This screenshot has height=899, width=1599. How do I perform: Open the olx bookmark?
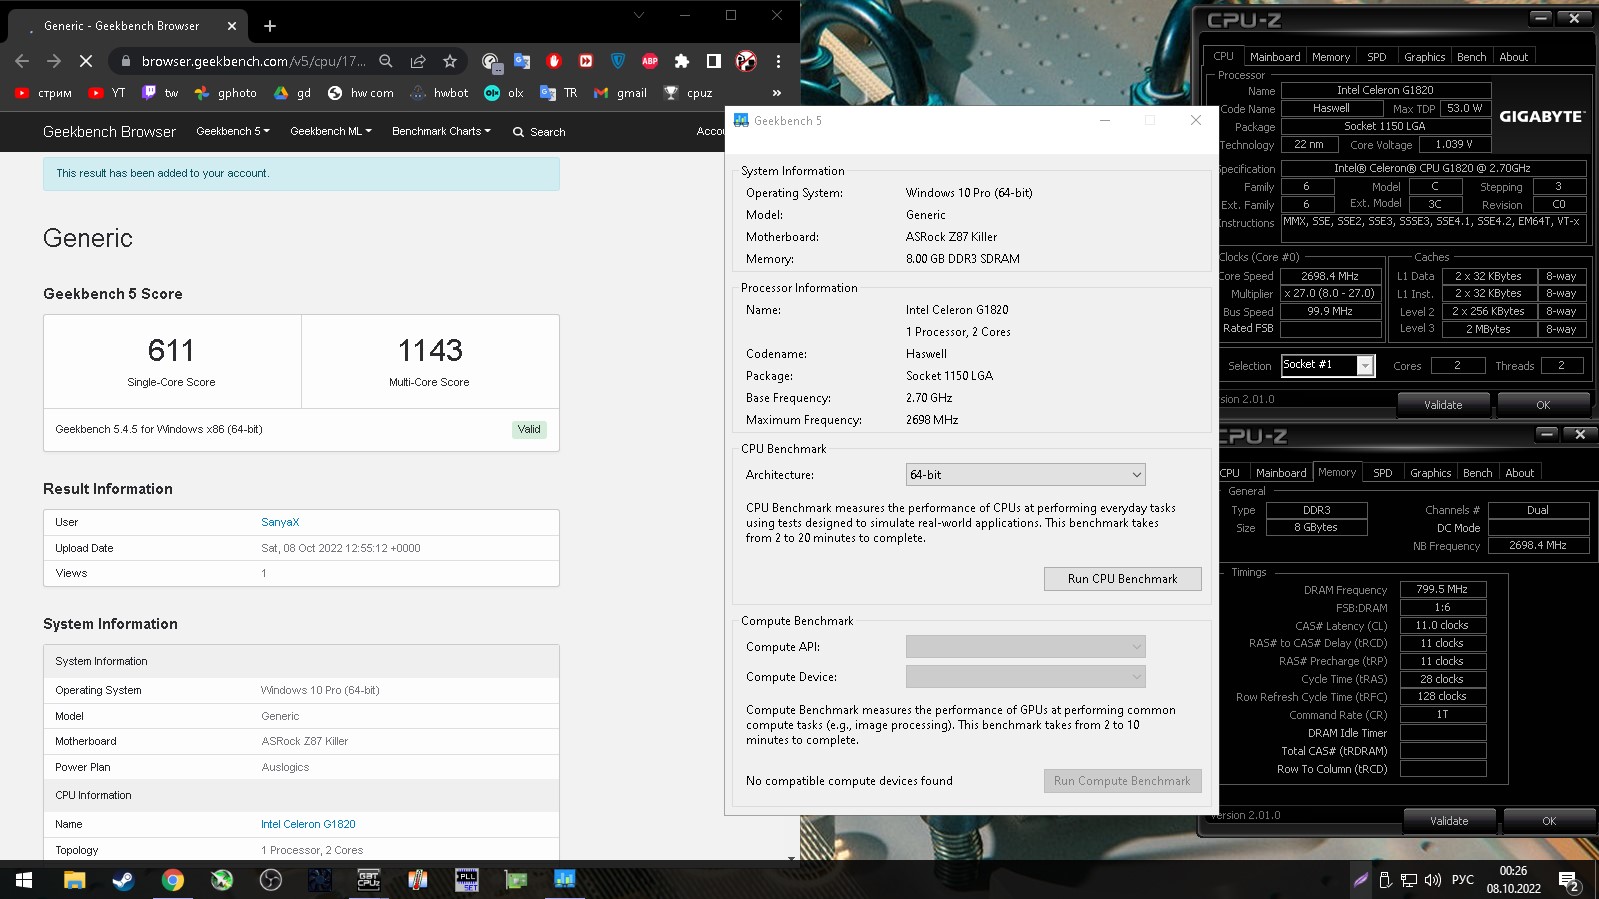[x=505, y=93]
